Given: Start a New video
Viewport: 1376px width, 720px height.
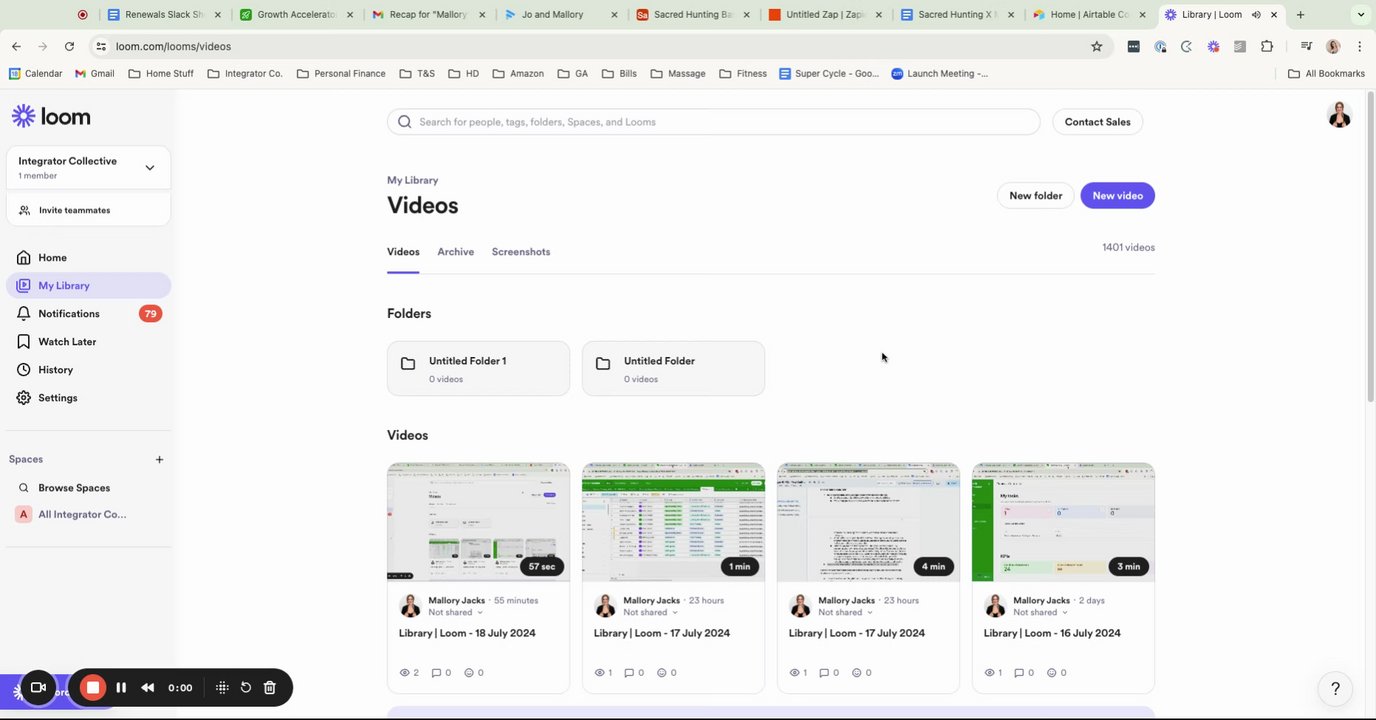Looking at the screenshot, I should pyautogui.click(x=1117, y=196).
